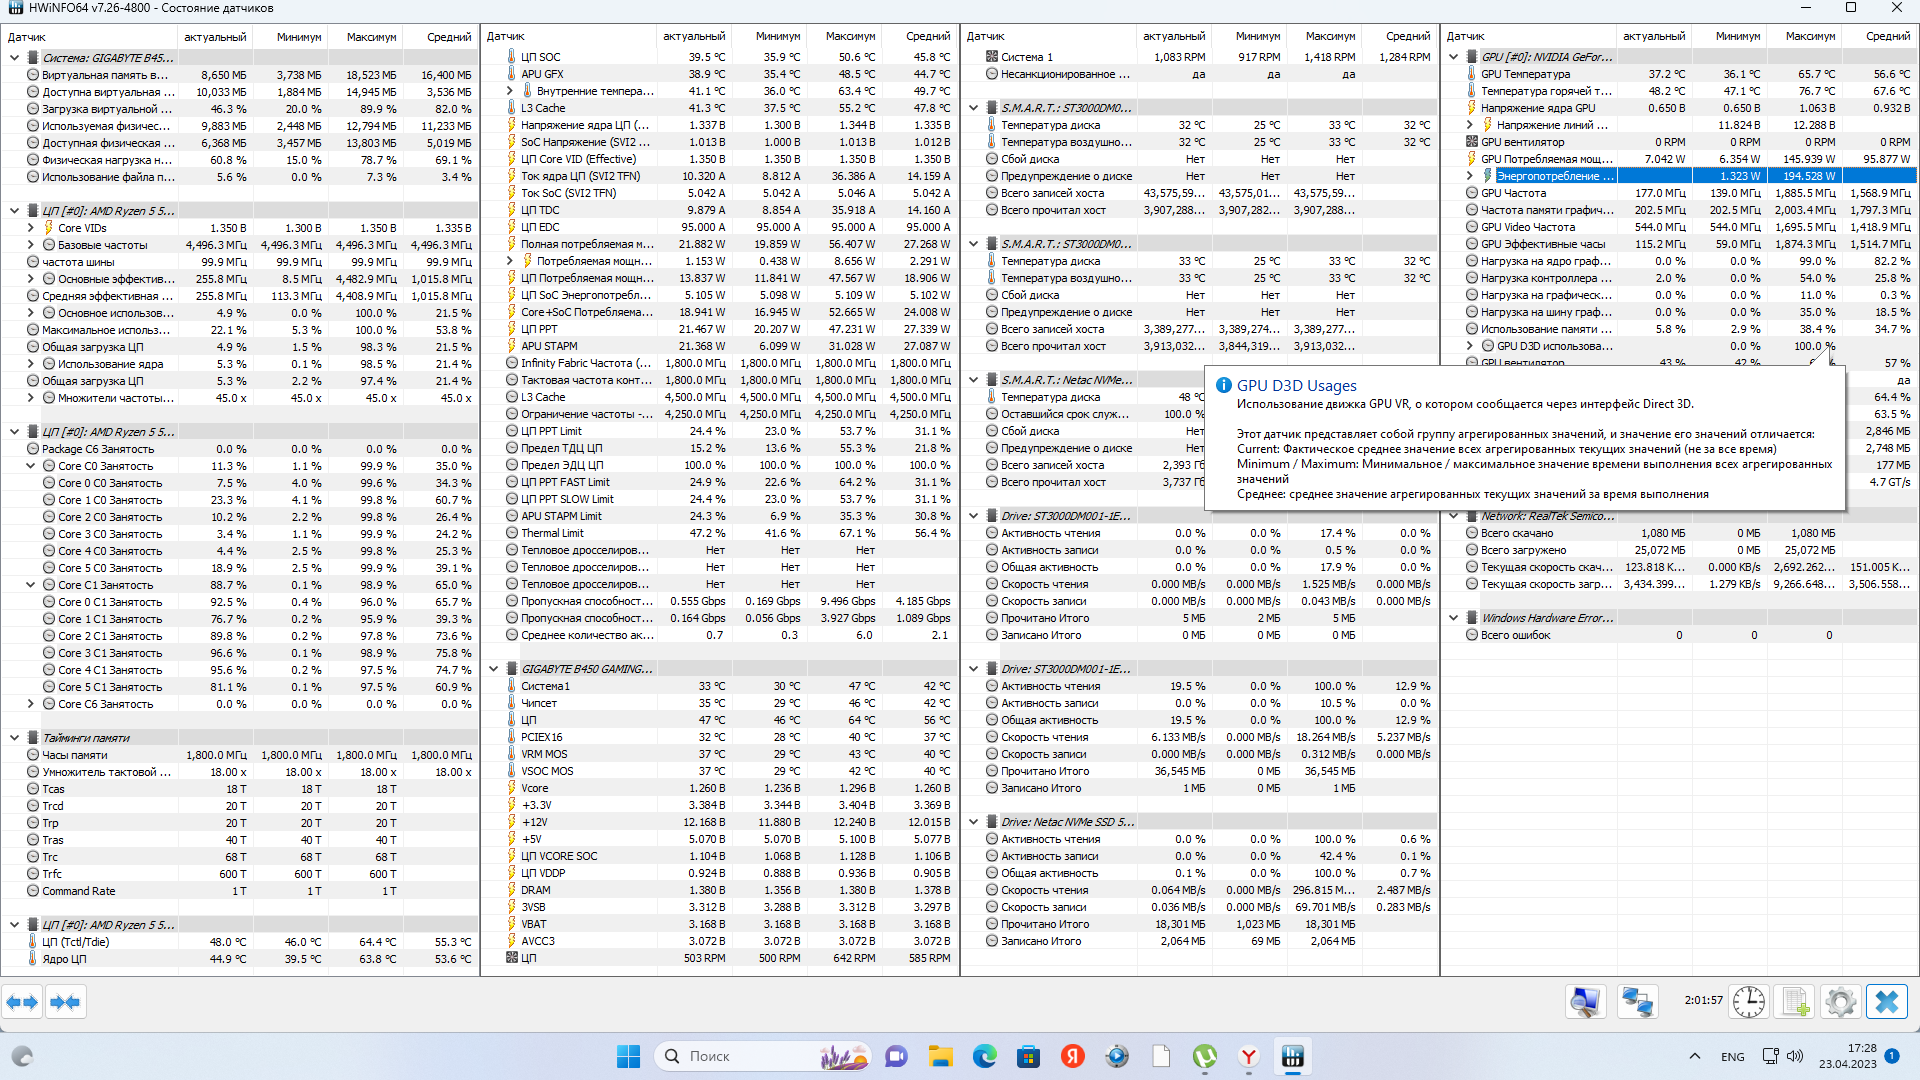This screenshot has width=1920, height=1080.
Task: Collapse the GPU [#0]: NVIDIA GeForce group
Action: coord(1454,57)
